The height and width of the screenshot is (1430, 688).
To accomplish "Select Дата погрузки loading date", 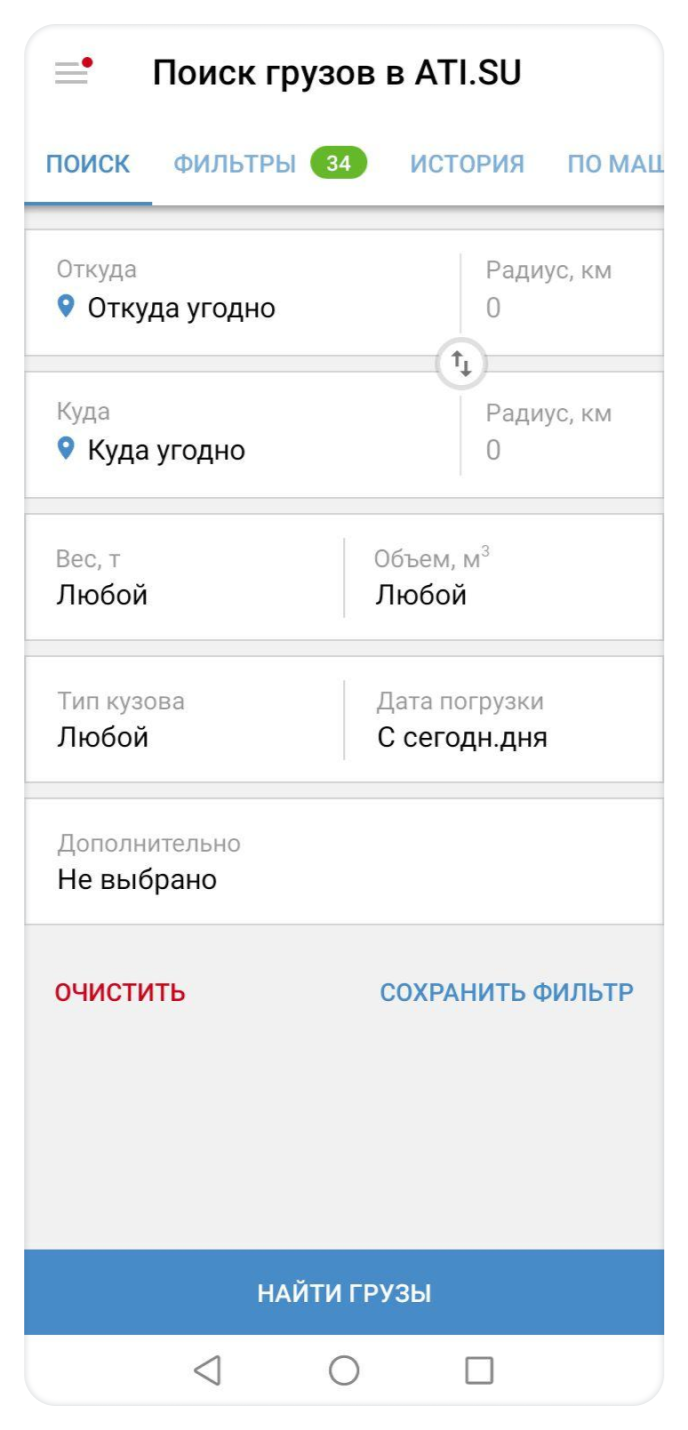I will (502, 720).
